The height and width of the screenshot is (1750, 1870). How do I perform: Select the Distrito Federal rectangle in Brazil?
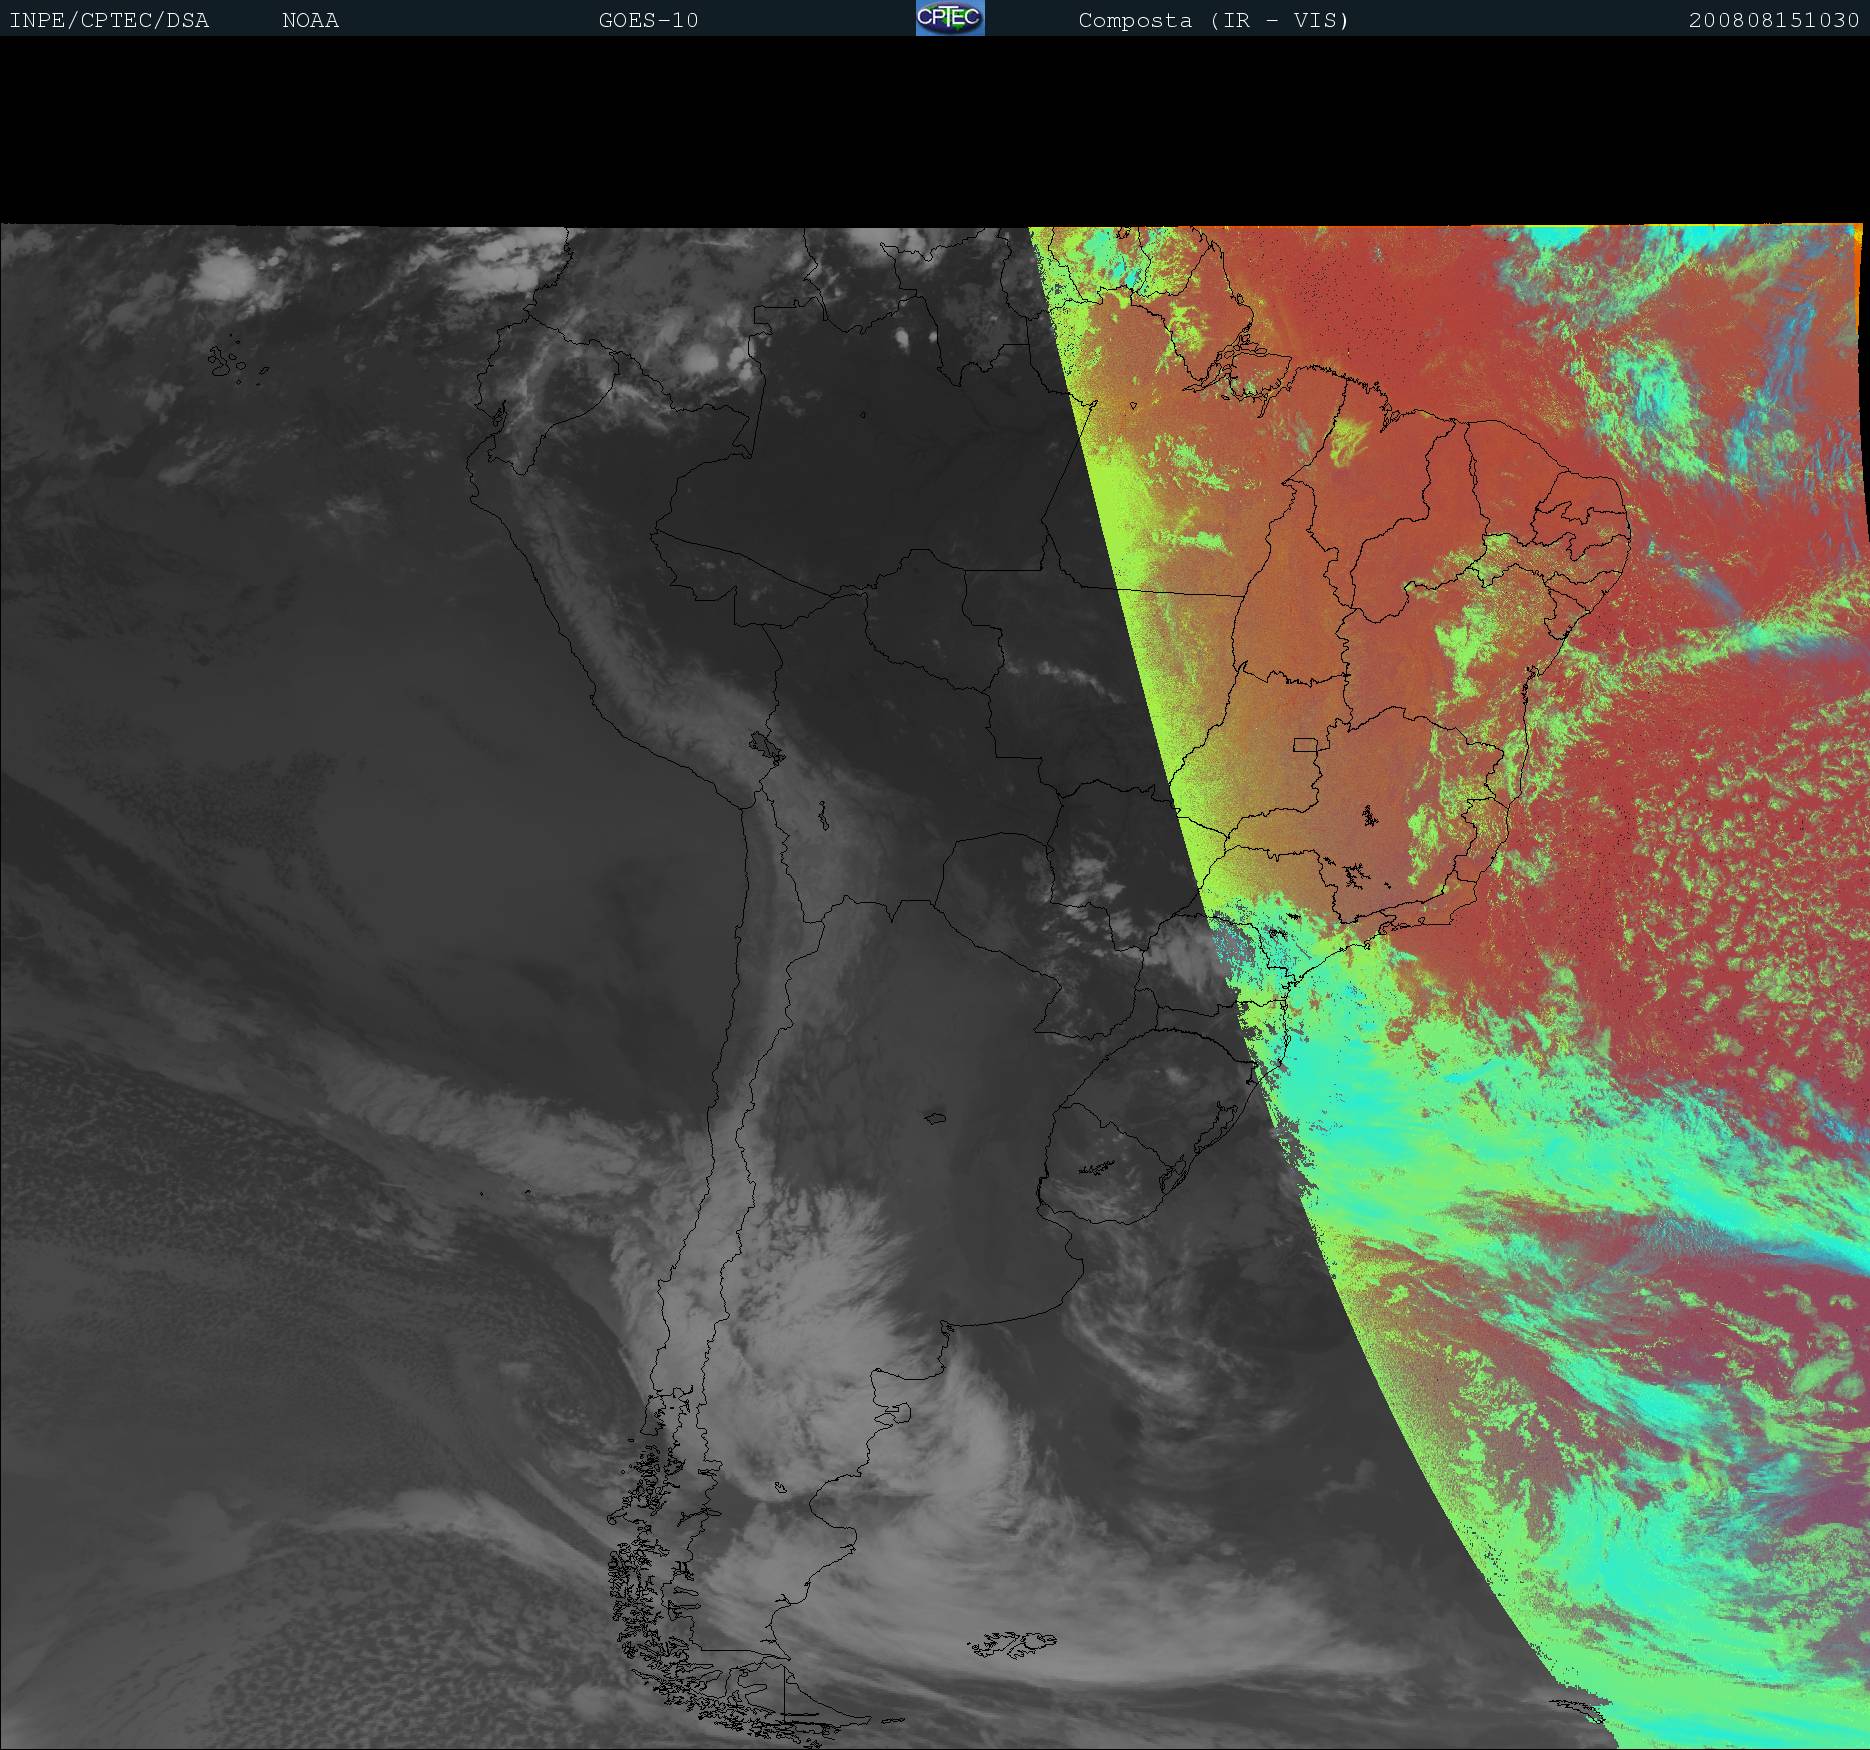(x=1305, y=744)
